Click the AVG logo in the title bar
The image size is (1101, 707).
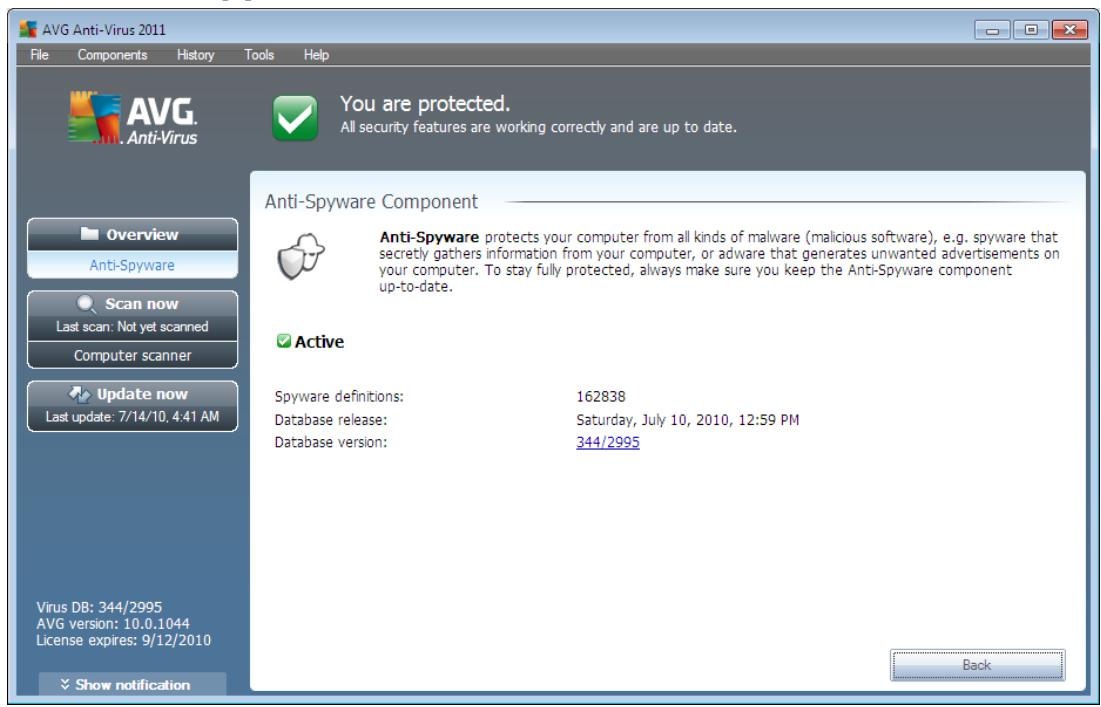[x=28, y=29]
